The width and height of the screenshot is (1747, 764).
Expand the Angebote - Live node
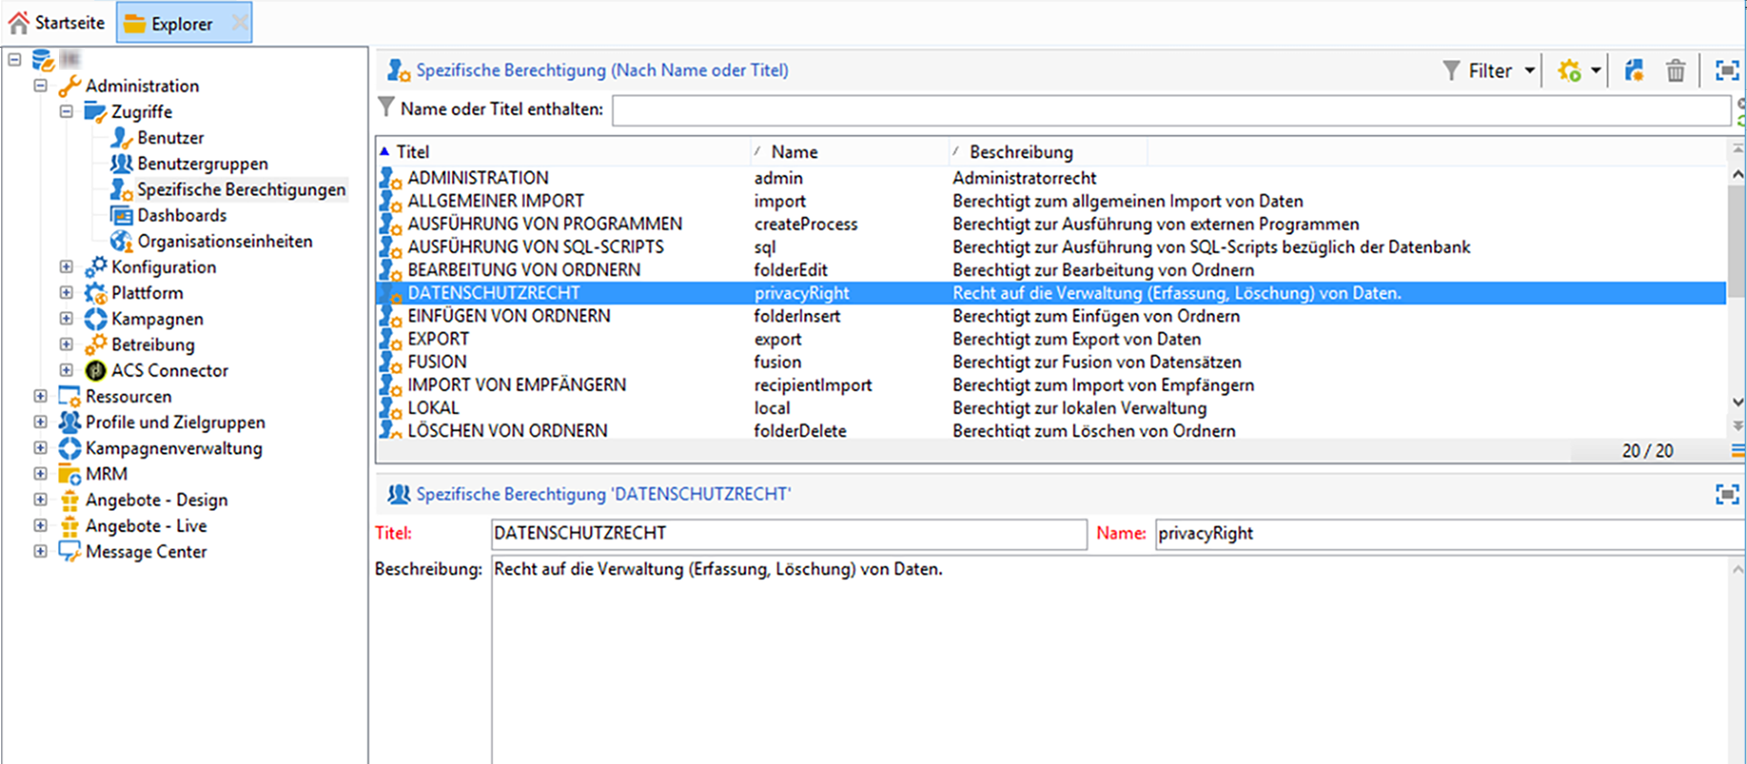41,526
